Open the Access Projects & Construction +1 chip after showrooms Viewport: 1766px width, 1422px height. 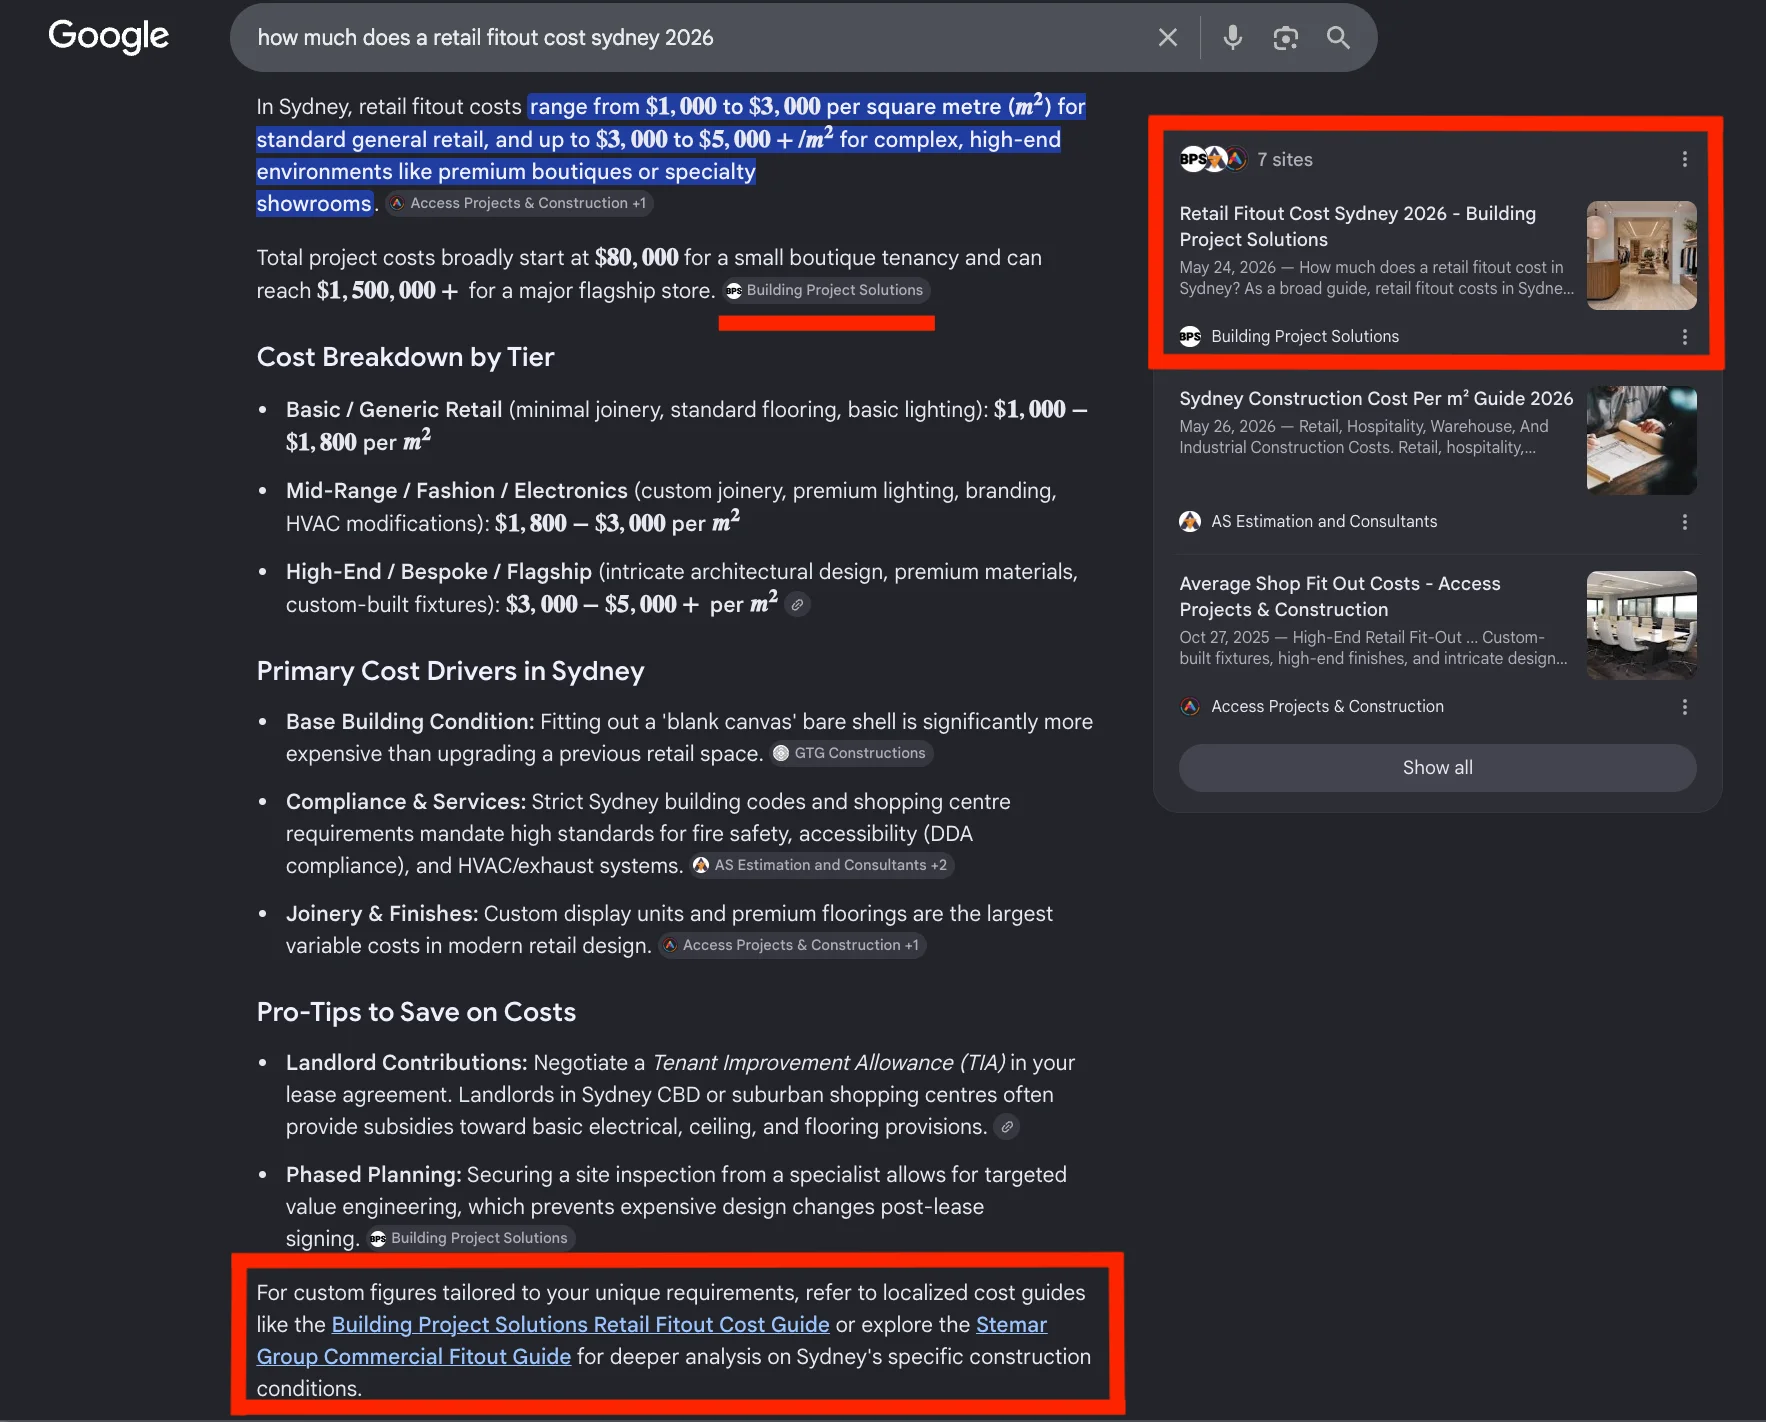click(x=519, y=203)
